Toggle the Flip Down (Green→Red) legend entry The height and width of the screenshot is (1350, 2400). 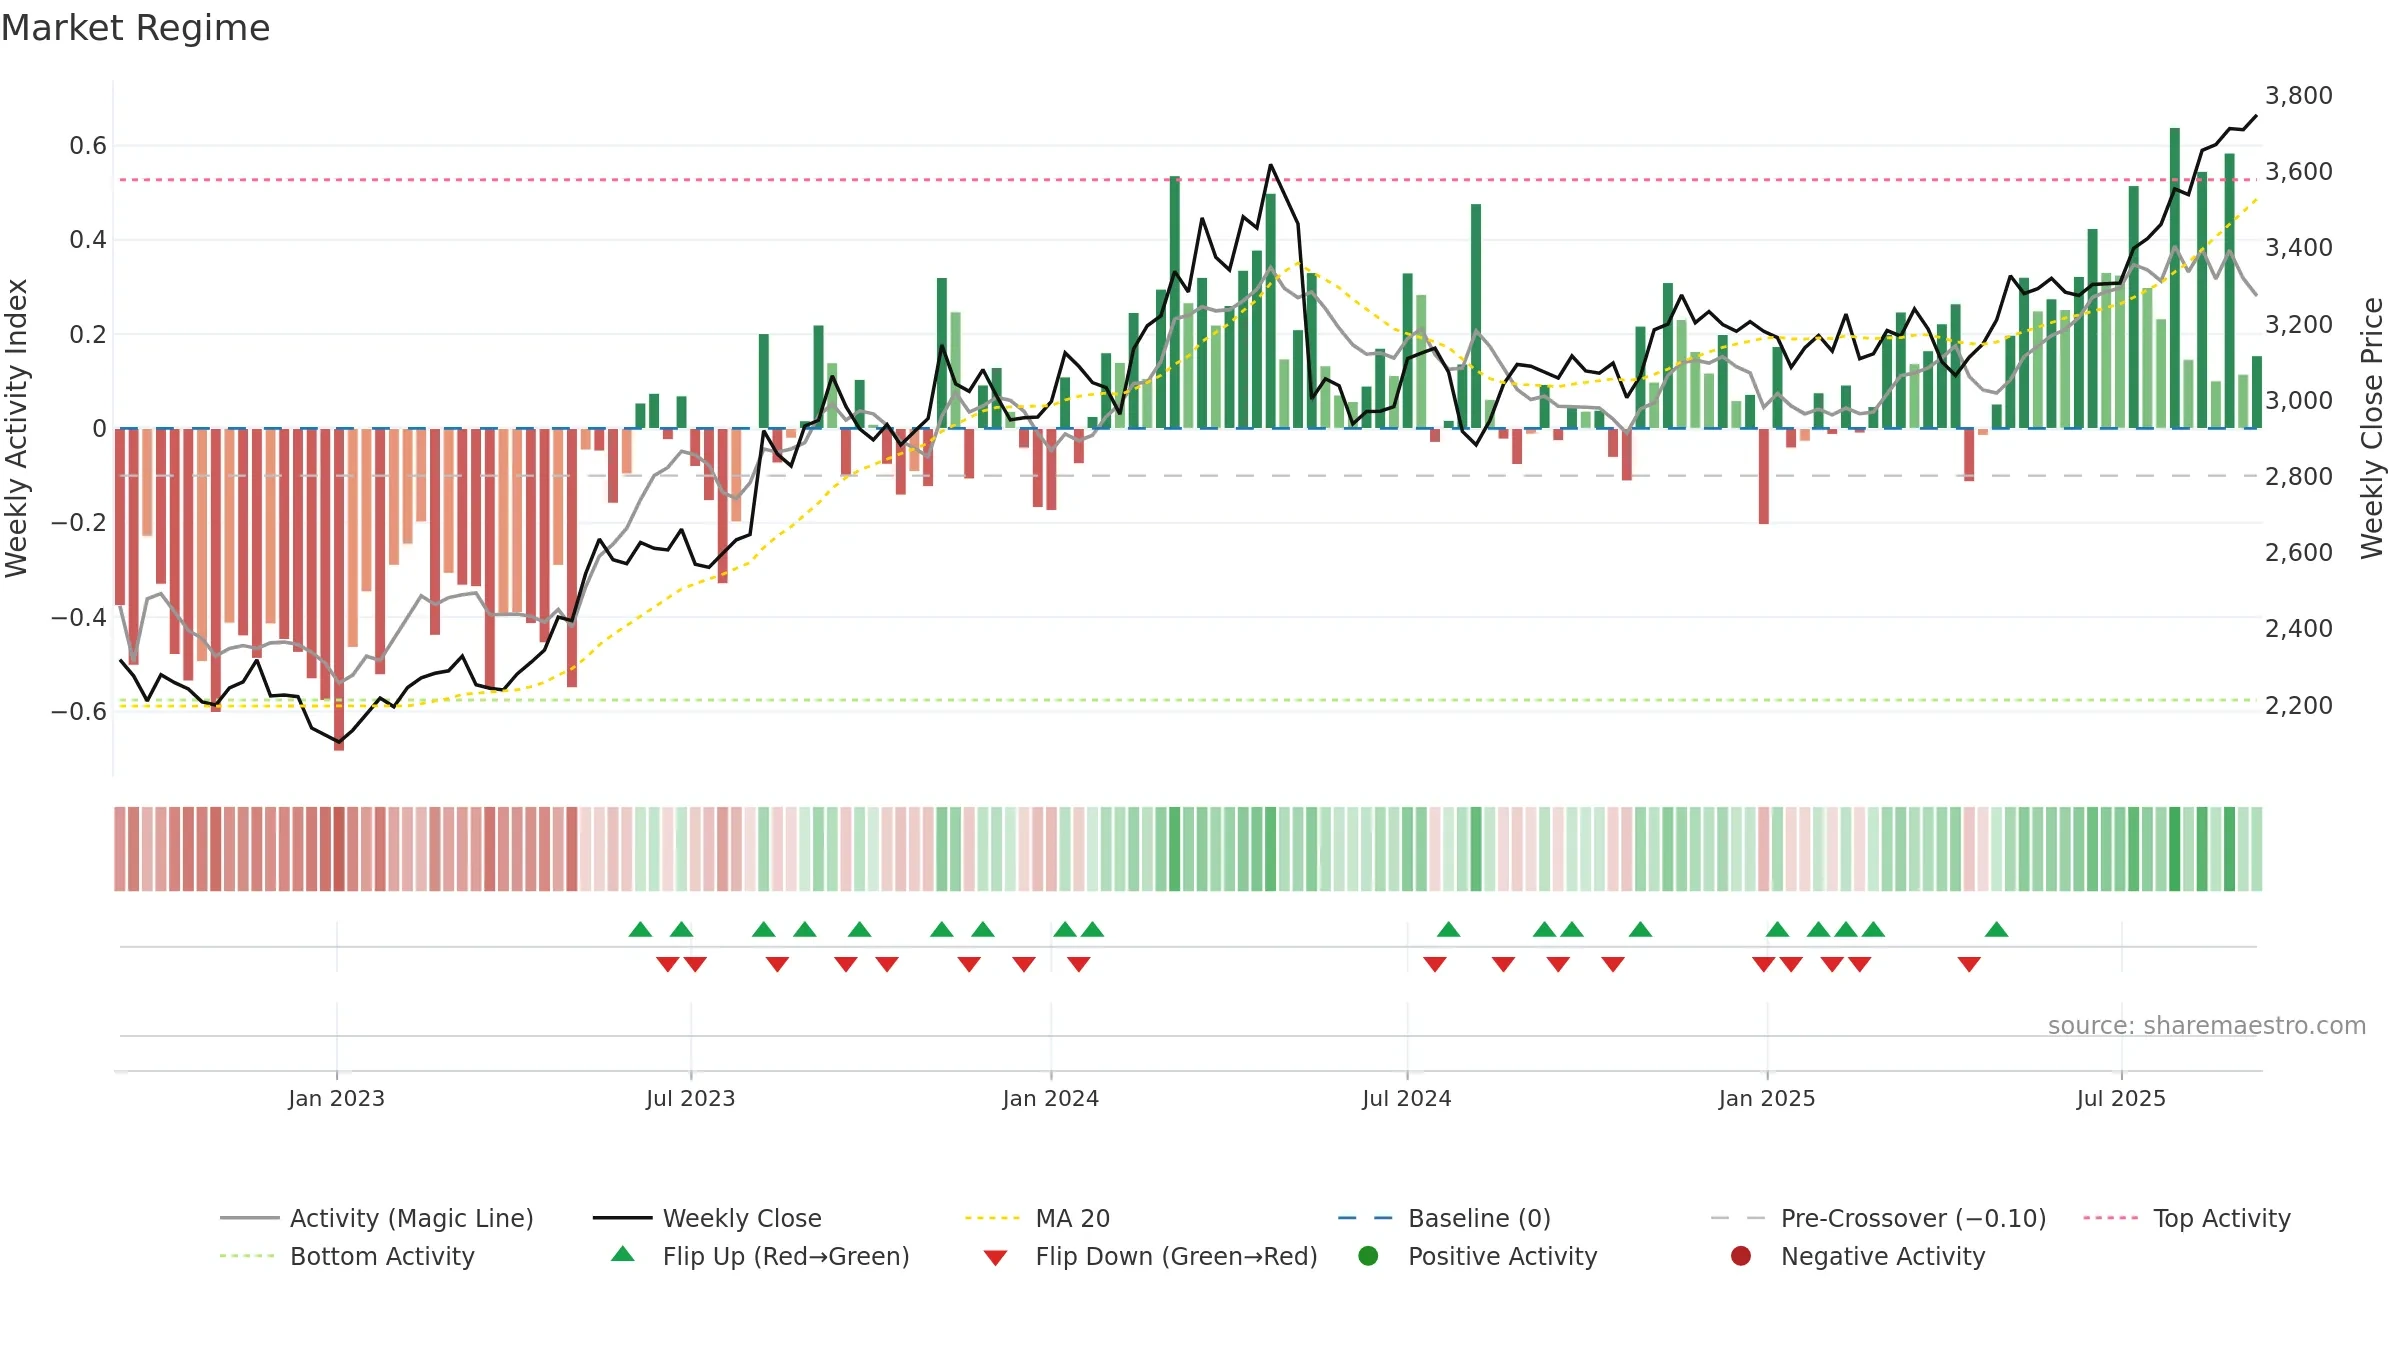1150,1256
